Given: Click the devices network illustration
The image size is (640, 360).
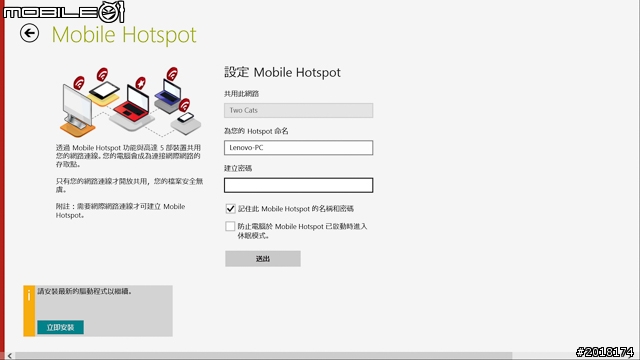Looking at the screenshot, I should coord(131,102).
